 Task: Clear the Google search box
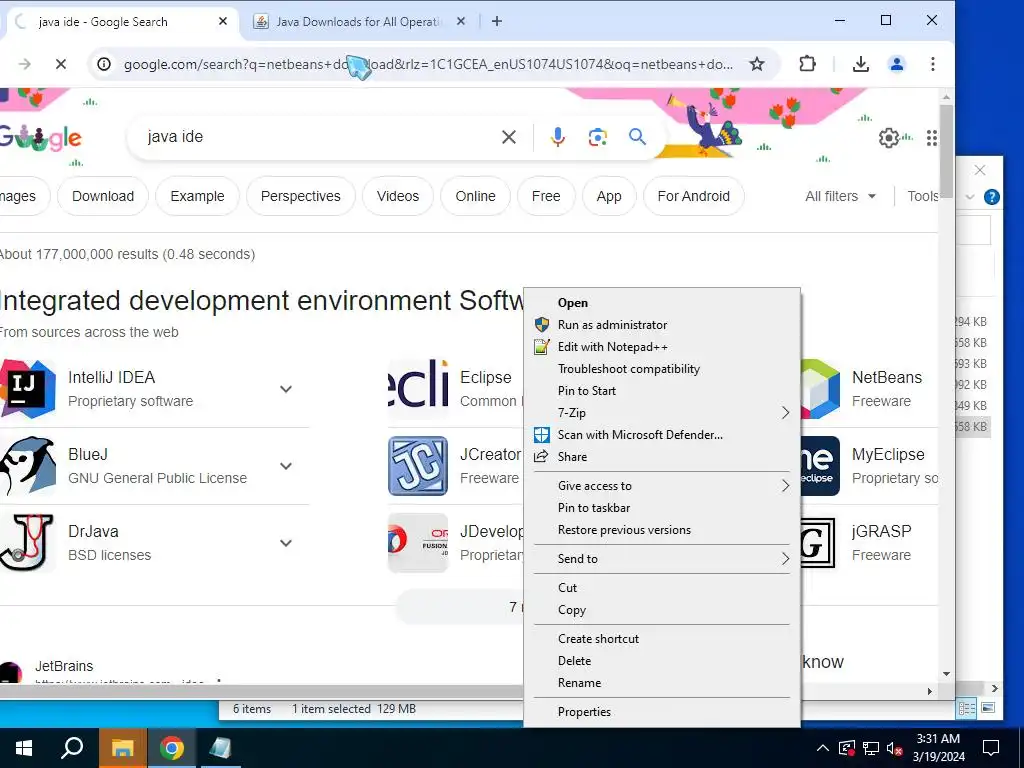[509, 136]
